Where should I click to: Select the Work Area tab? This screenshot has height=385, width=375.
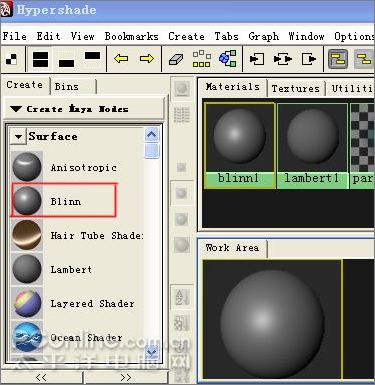point(233,248)
